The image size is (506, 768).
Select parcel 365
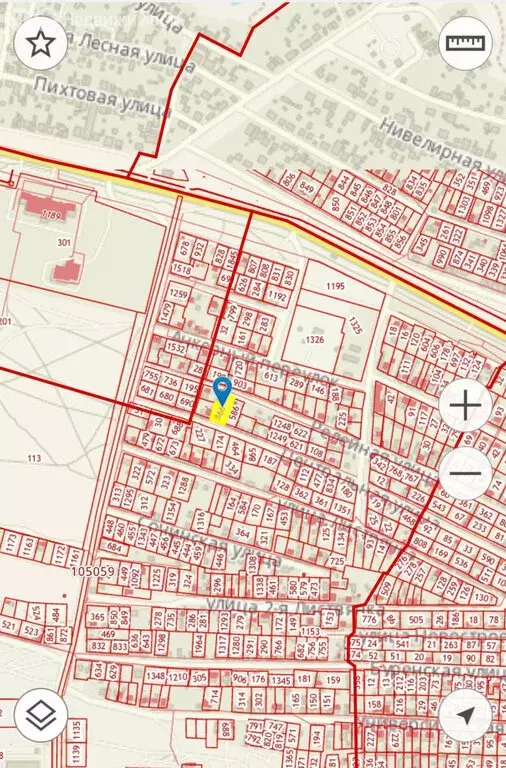97,617
